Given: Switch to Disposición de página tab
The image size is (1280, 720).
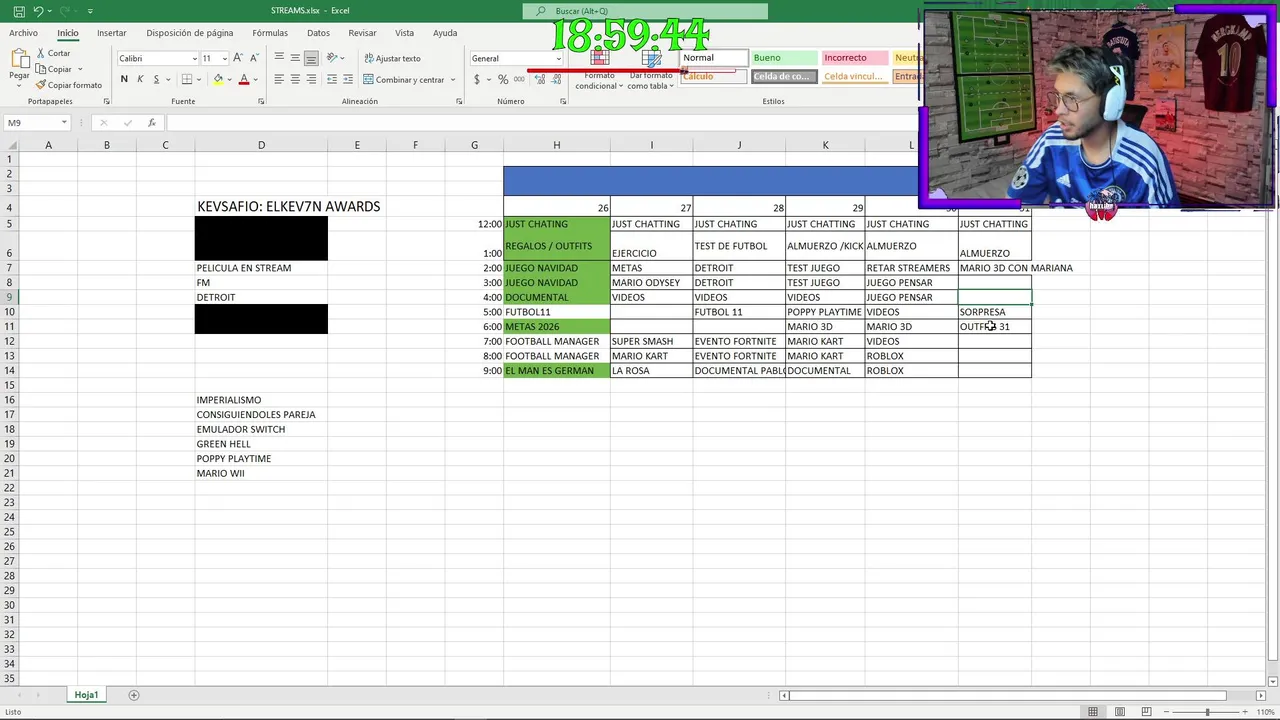Looking at the screenshot, I should pos(190,33).
